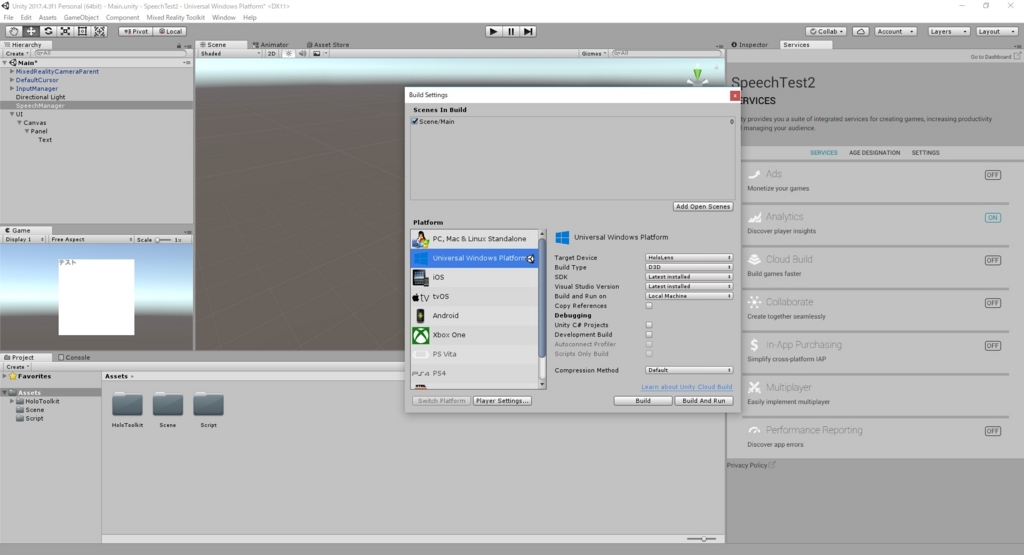
Task: Enable Copy References checkbox
Action: pos(649,306)
